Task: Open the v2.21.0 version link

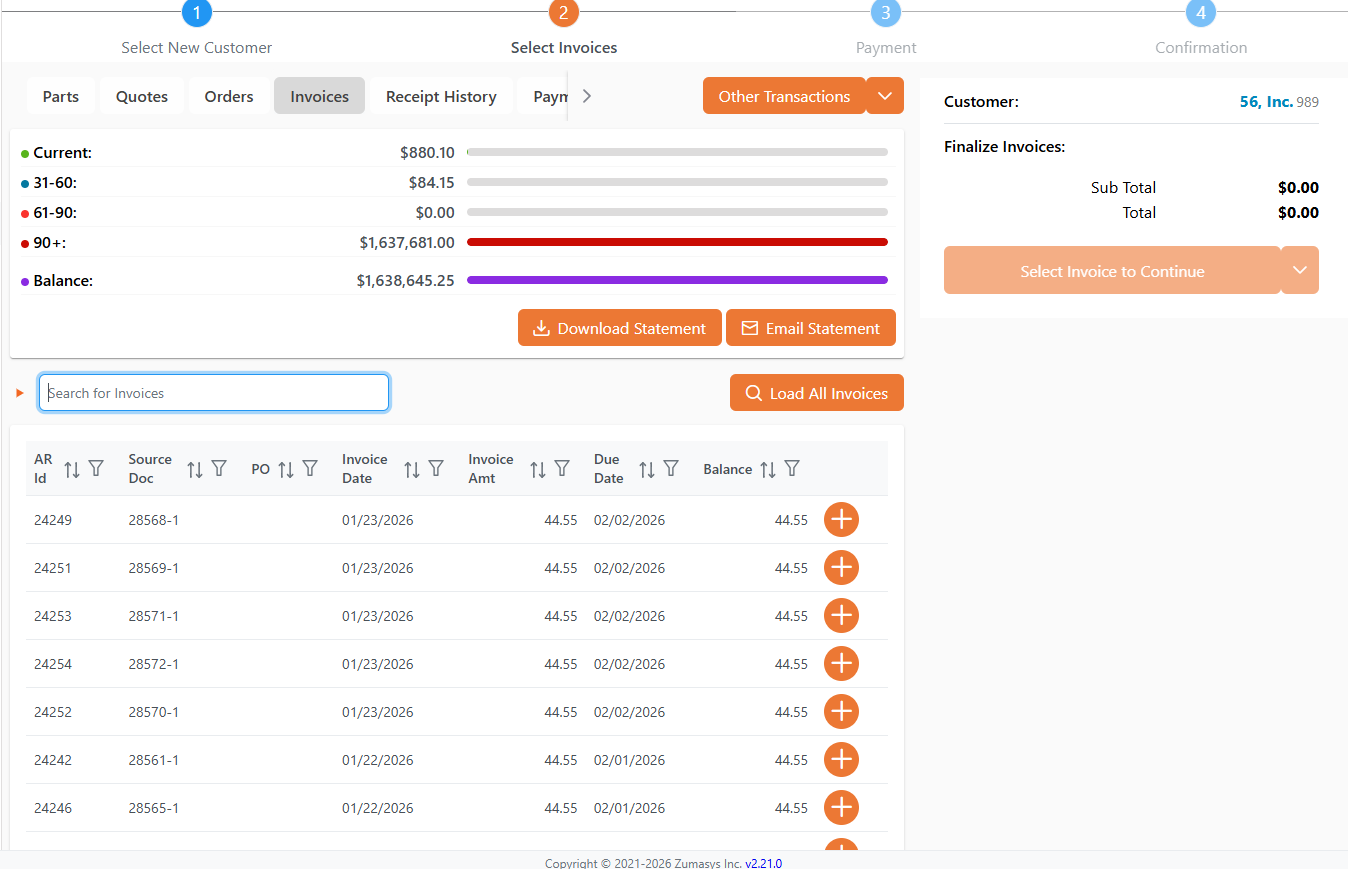Action: coord(764,863)
